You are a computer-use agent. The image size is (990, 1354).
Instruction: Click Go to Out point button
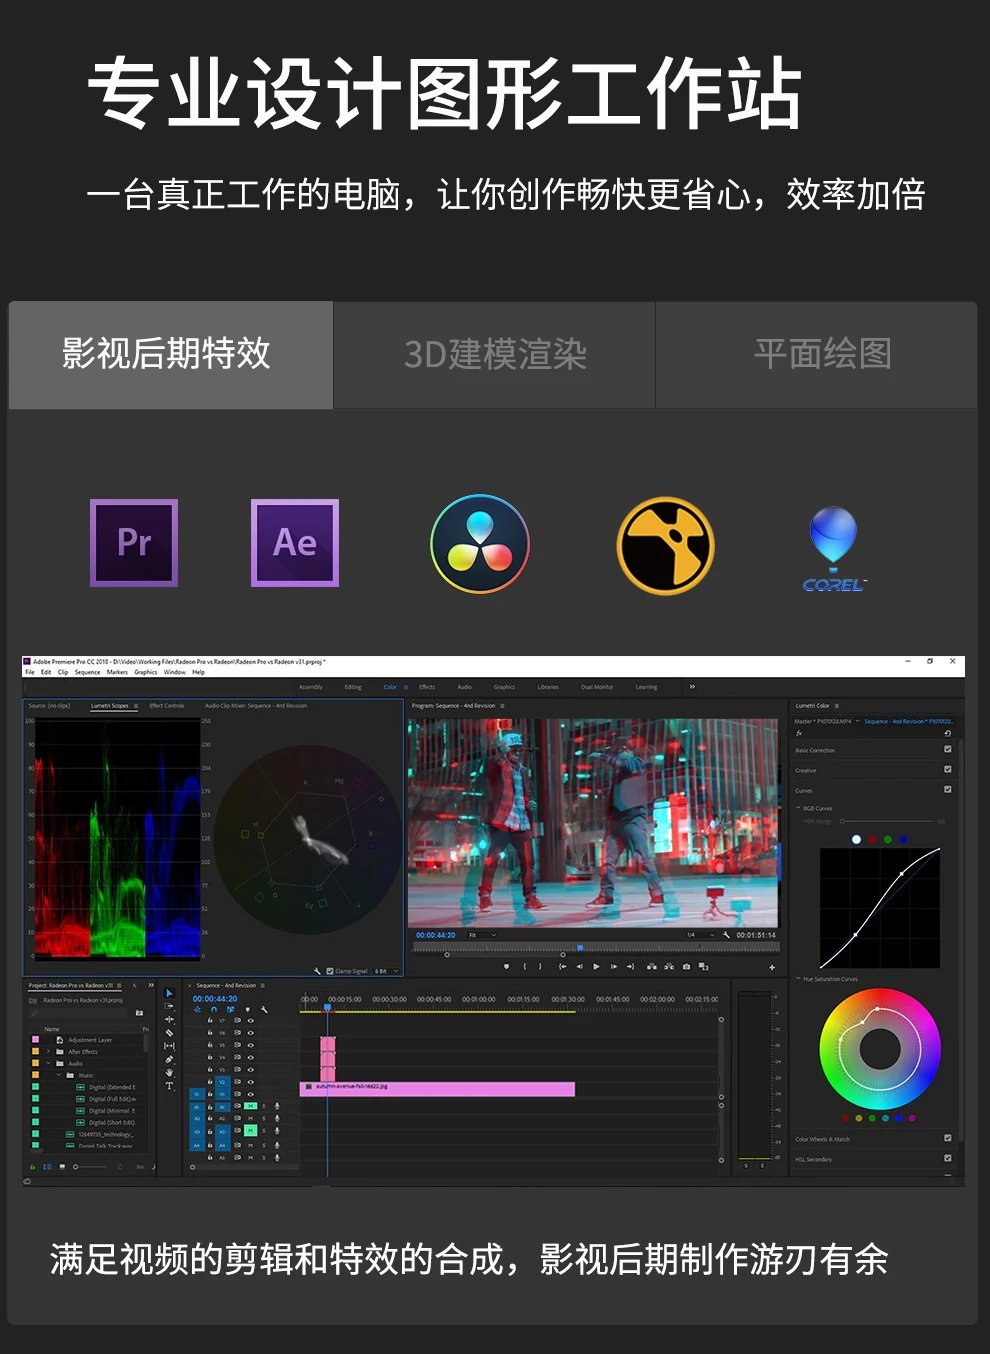(x=630, y=966)
